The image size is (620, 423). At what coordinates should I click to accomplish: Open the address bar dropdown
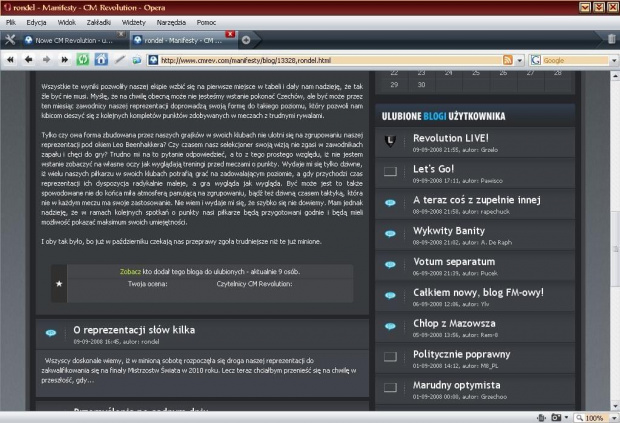coord(520,60)
